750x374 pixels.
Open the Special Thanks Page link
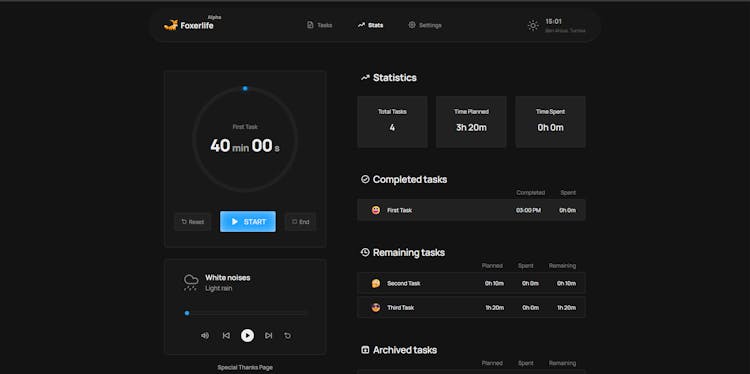(x=245, y=367)
